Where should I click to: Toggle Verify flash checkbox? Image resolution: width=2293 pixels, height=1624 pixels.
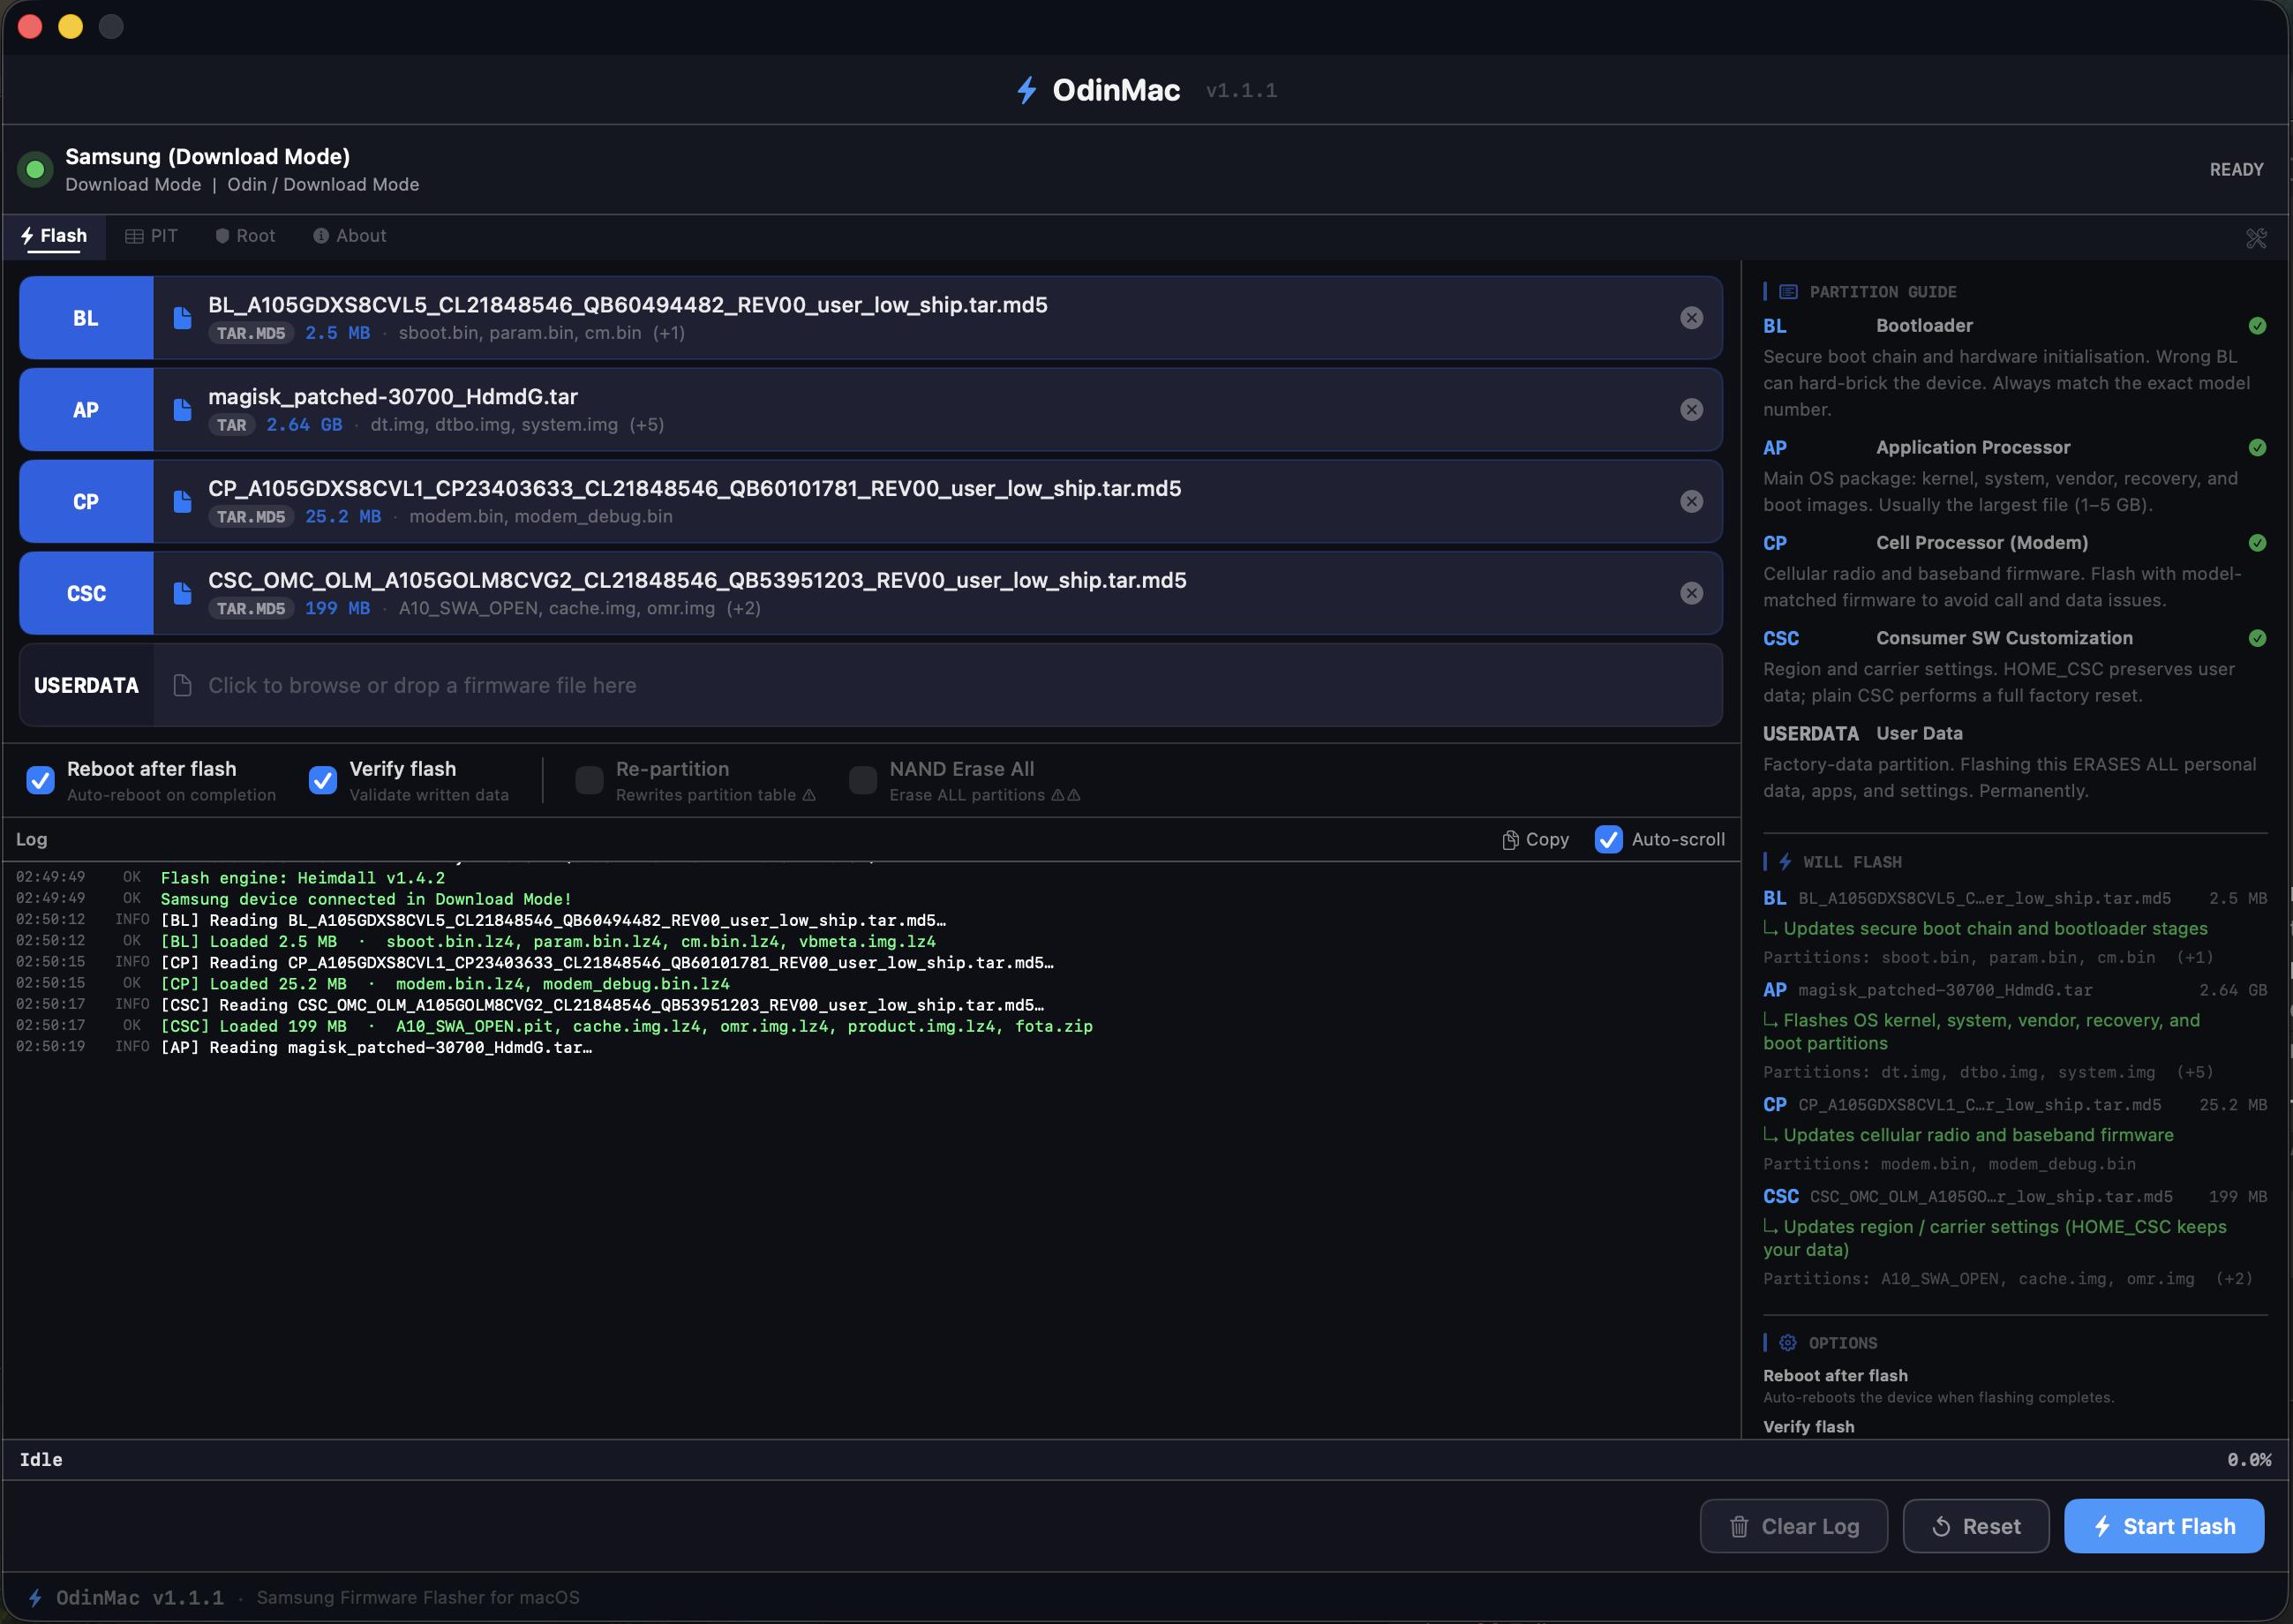[323, 780]
